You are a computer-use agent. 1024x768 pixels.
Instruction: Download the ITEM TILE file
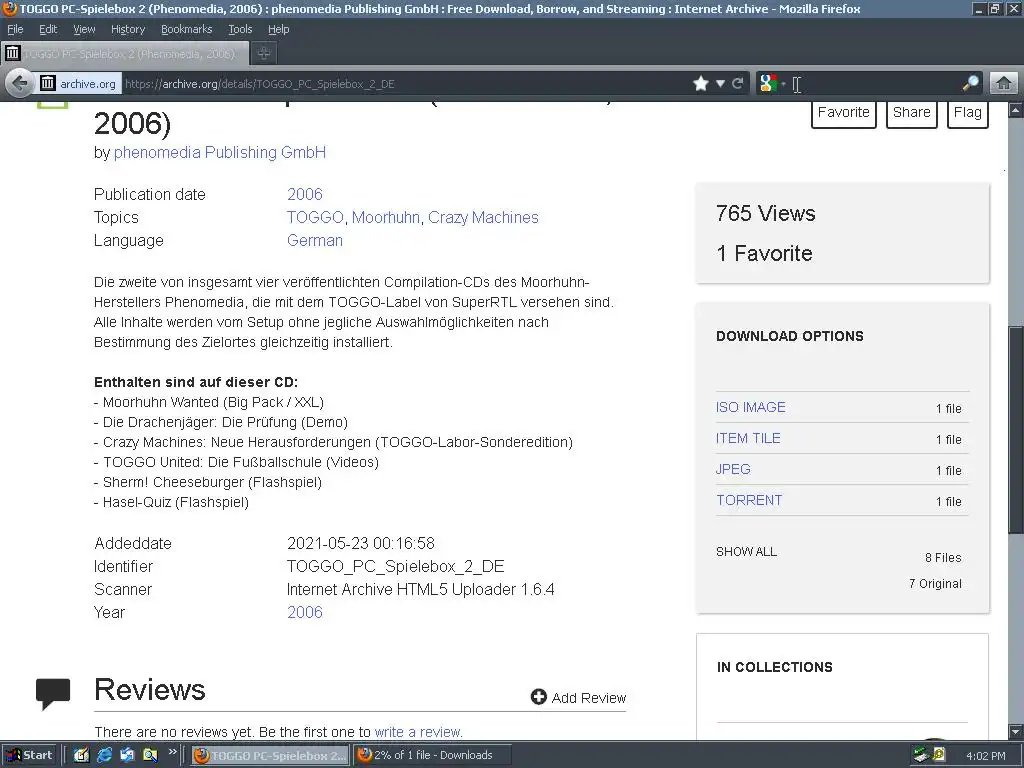click(x=748, y=438)
